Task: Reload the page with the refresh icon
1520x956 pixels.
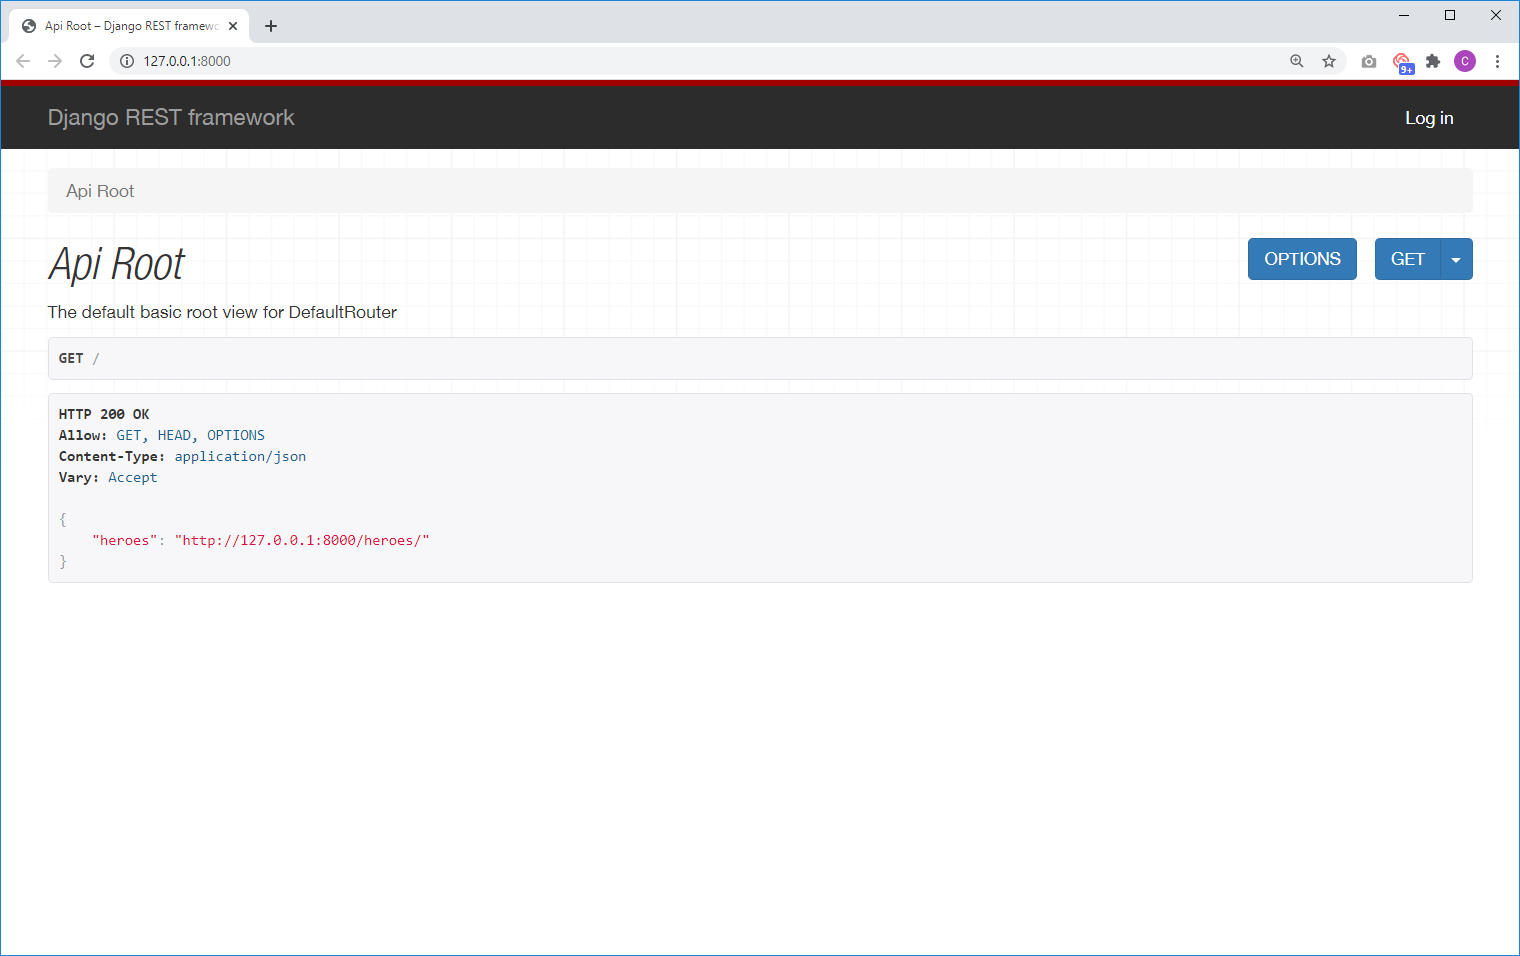Action: click(87, 61)
